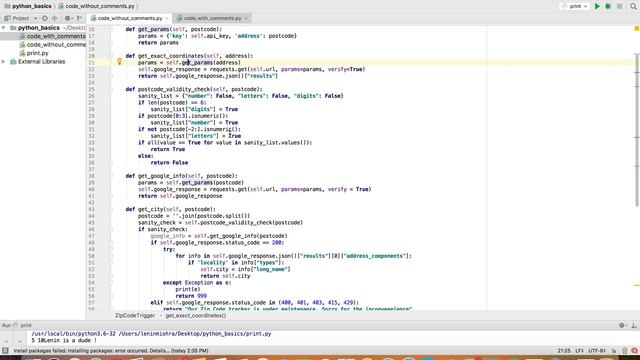Image resolution: width=640 pixels, height=360 pixels.
Task: Click the 21:25 cursor position indicator
Action: [x=564, y=351]
